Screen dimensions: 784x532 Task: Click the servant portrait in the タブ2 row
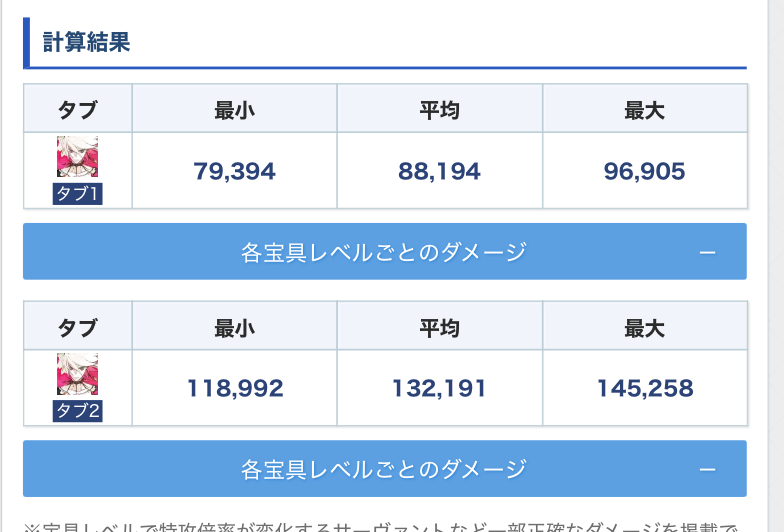[77, 374]
